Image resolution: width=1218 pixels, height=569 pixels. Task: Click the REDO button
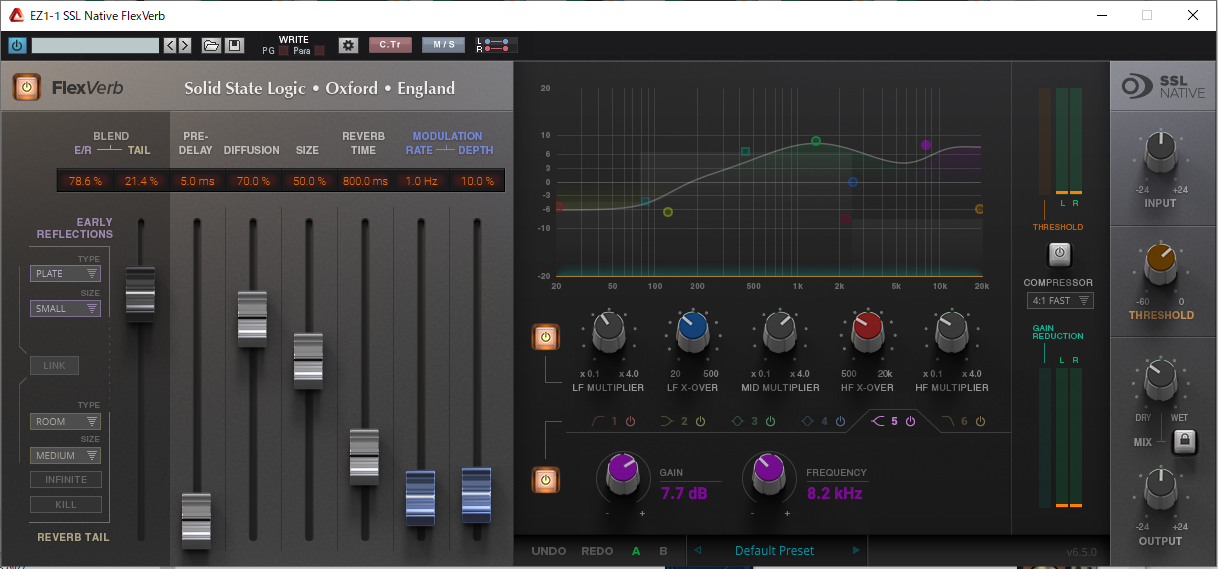pos(597,551)
